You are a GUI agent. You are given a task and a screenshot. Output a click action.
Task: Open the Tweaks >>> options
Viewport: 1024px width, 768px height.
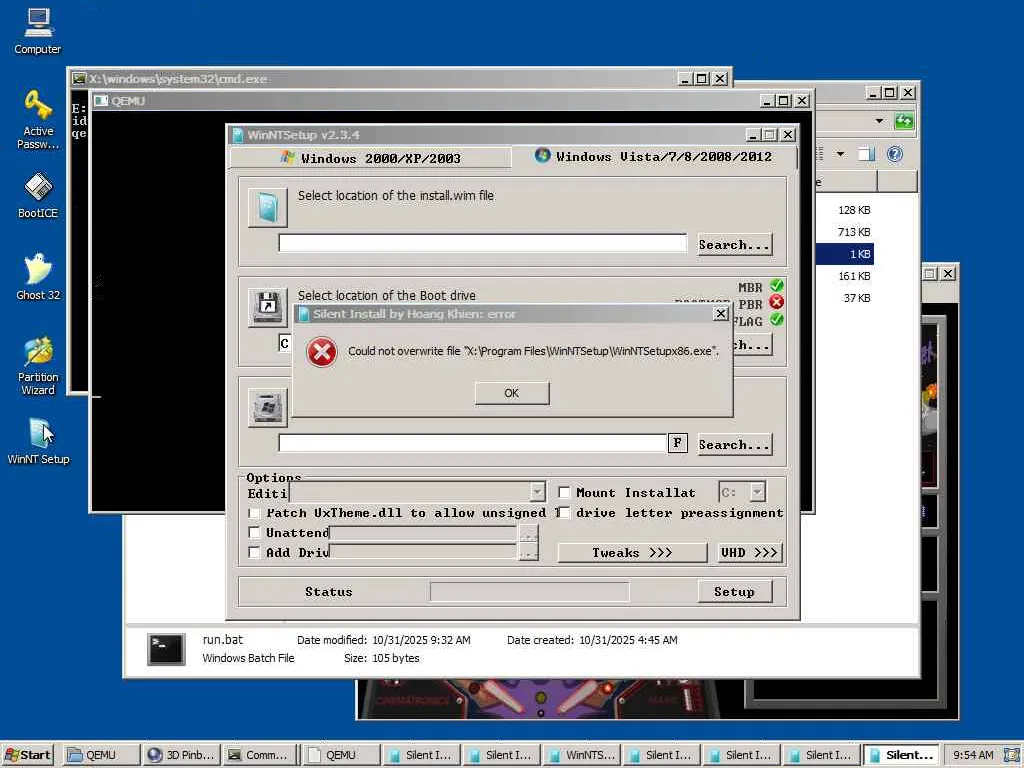point(632,552)
